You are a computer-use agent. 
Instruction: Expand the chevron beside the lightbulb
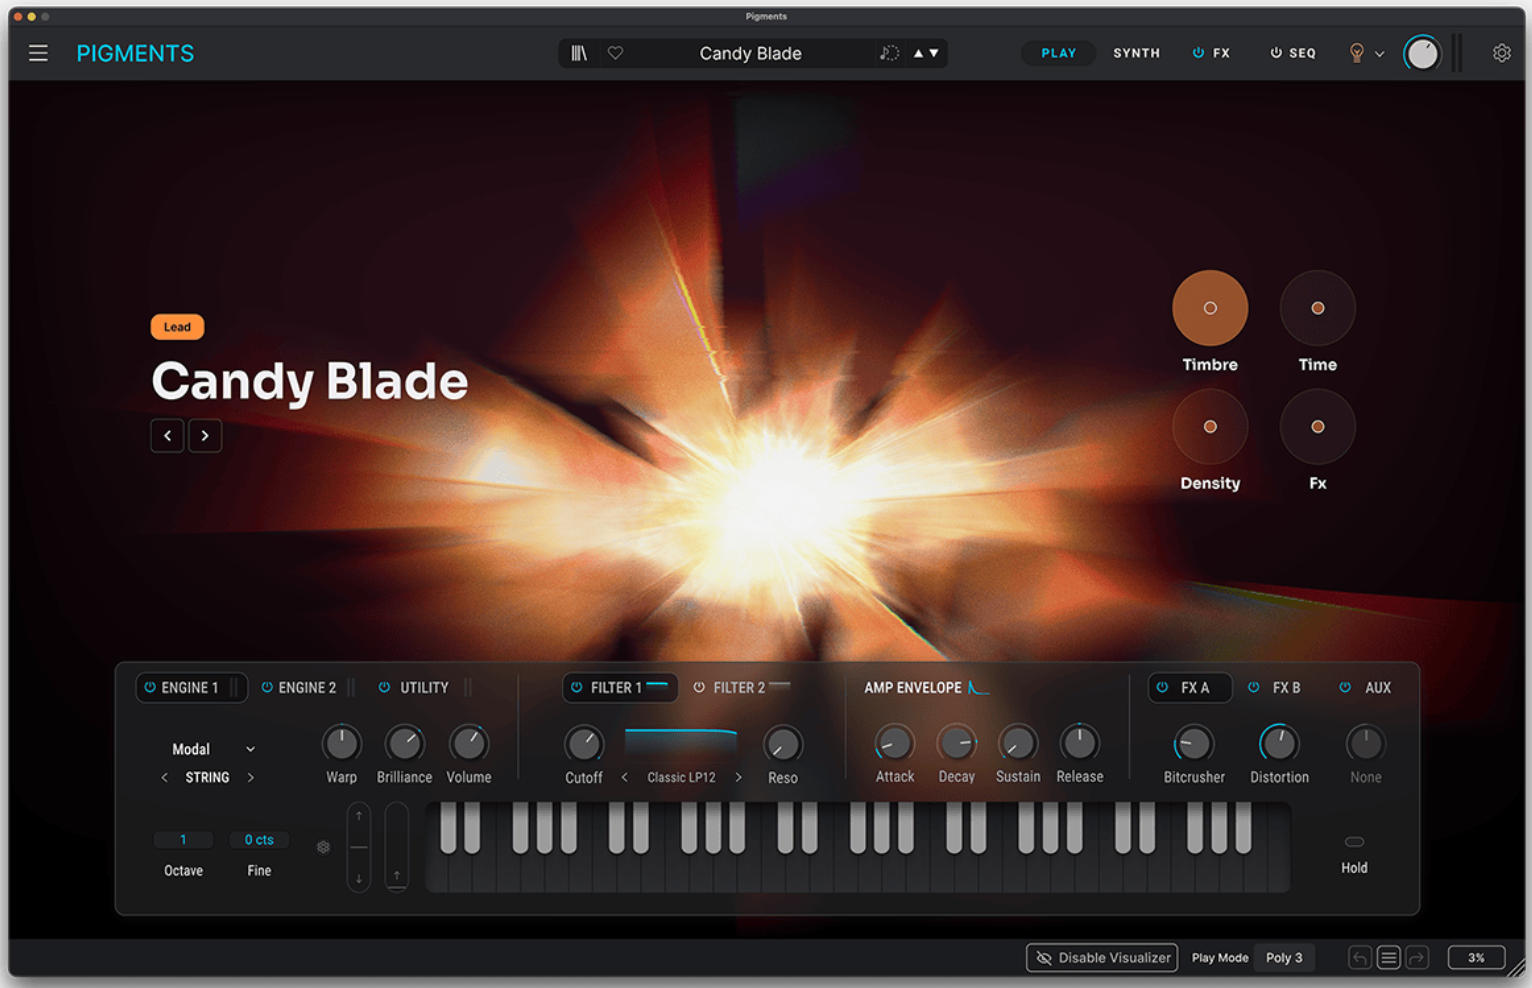click(1380, 54)
